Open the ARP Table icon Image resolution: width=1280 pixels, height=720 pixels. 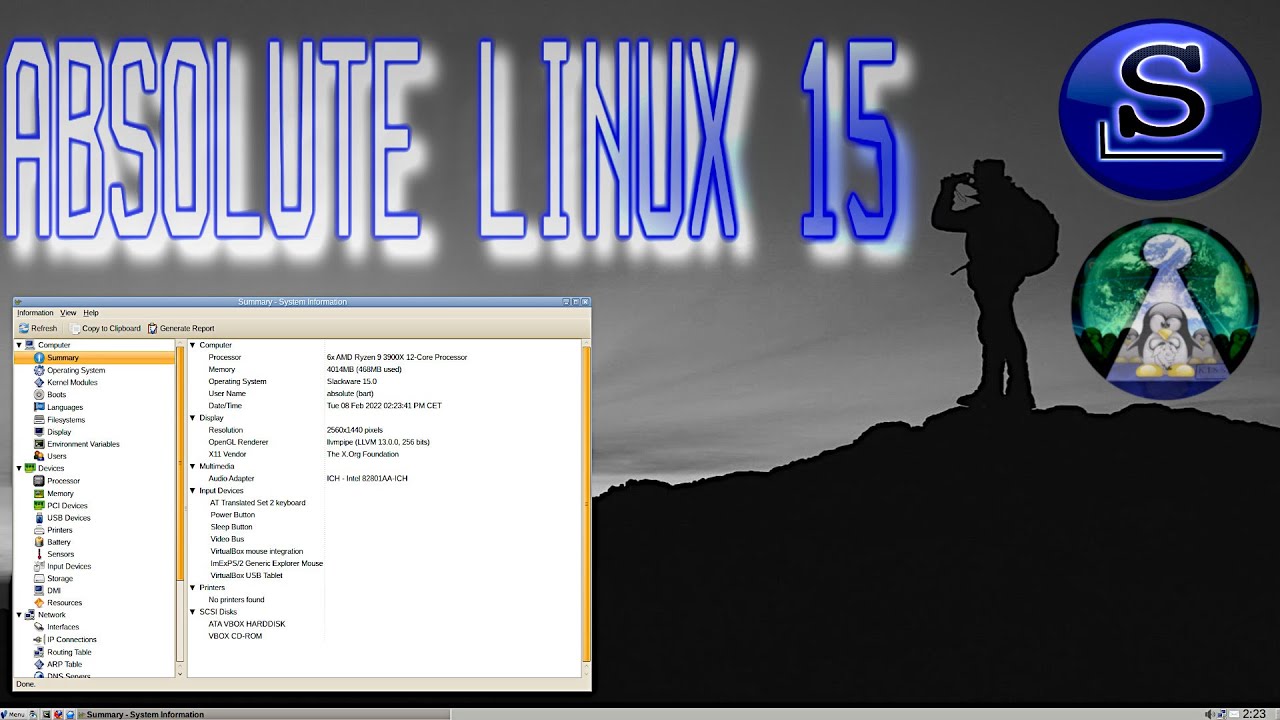(x=39, y=664)
